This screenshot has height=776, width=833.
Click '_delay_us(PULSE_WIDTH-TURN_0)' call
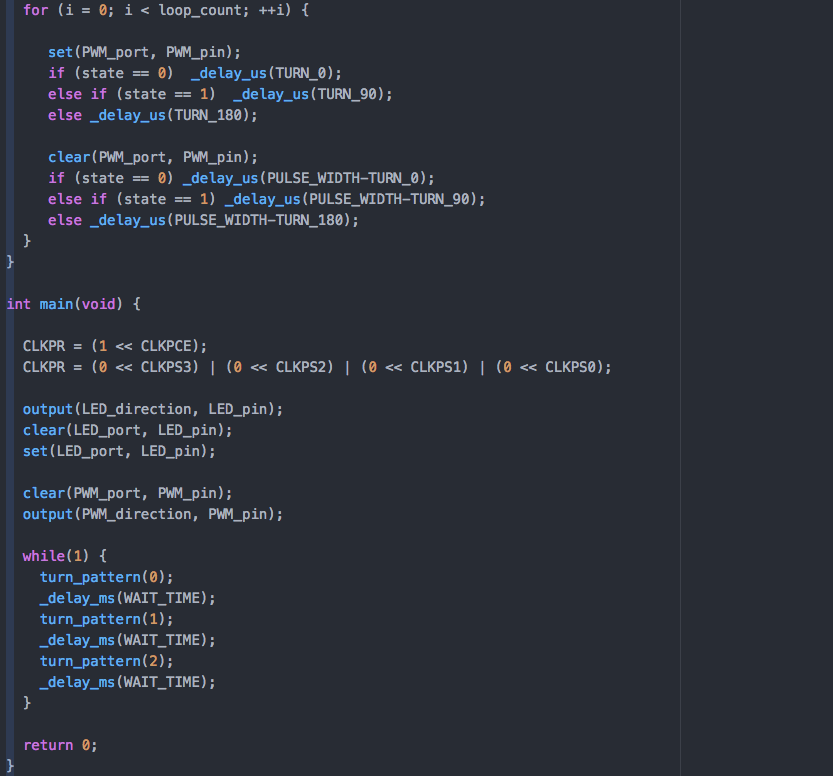(x=308, y=178)
